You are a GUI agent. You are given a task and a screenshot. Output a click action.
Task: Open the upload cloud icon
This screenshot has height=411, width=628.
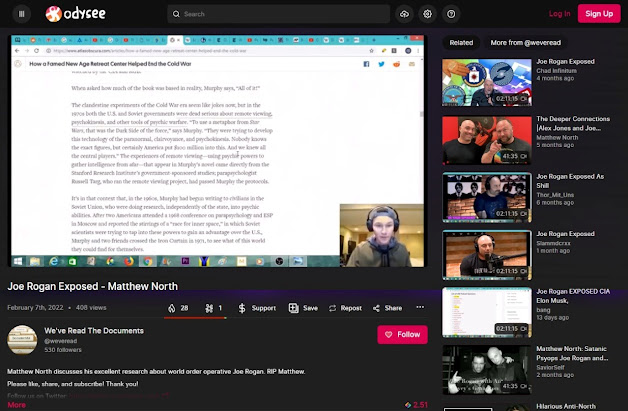click(x=405, y=14)
